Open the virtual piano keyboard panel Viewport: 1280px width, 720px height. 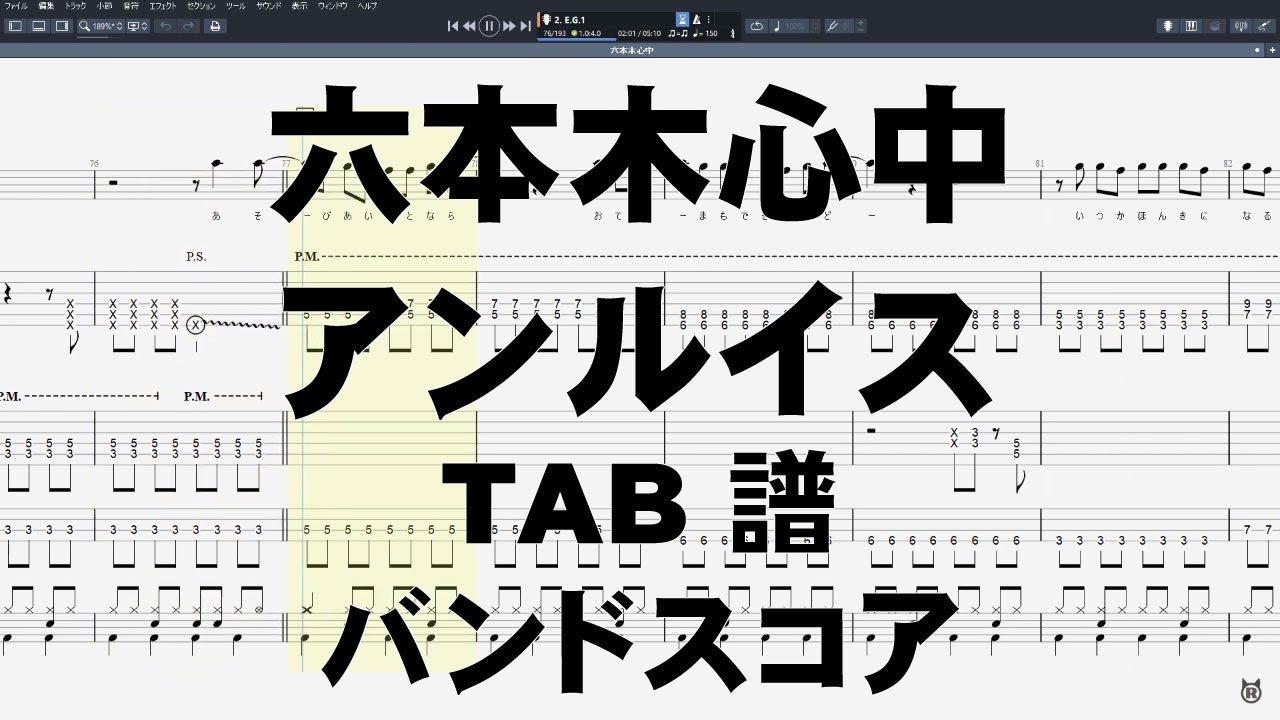[1192, 25]
